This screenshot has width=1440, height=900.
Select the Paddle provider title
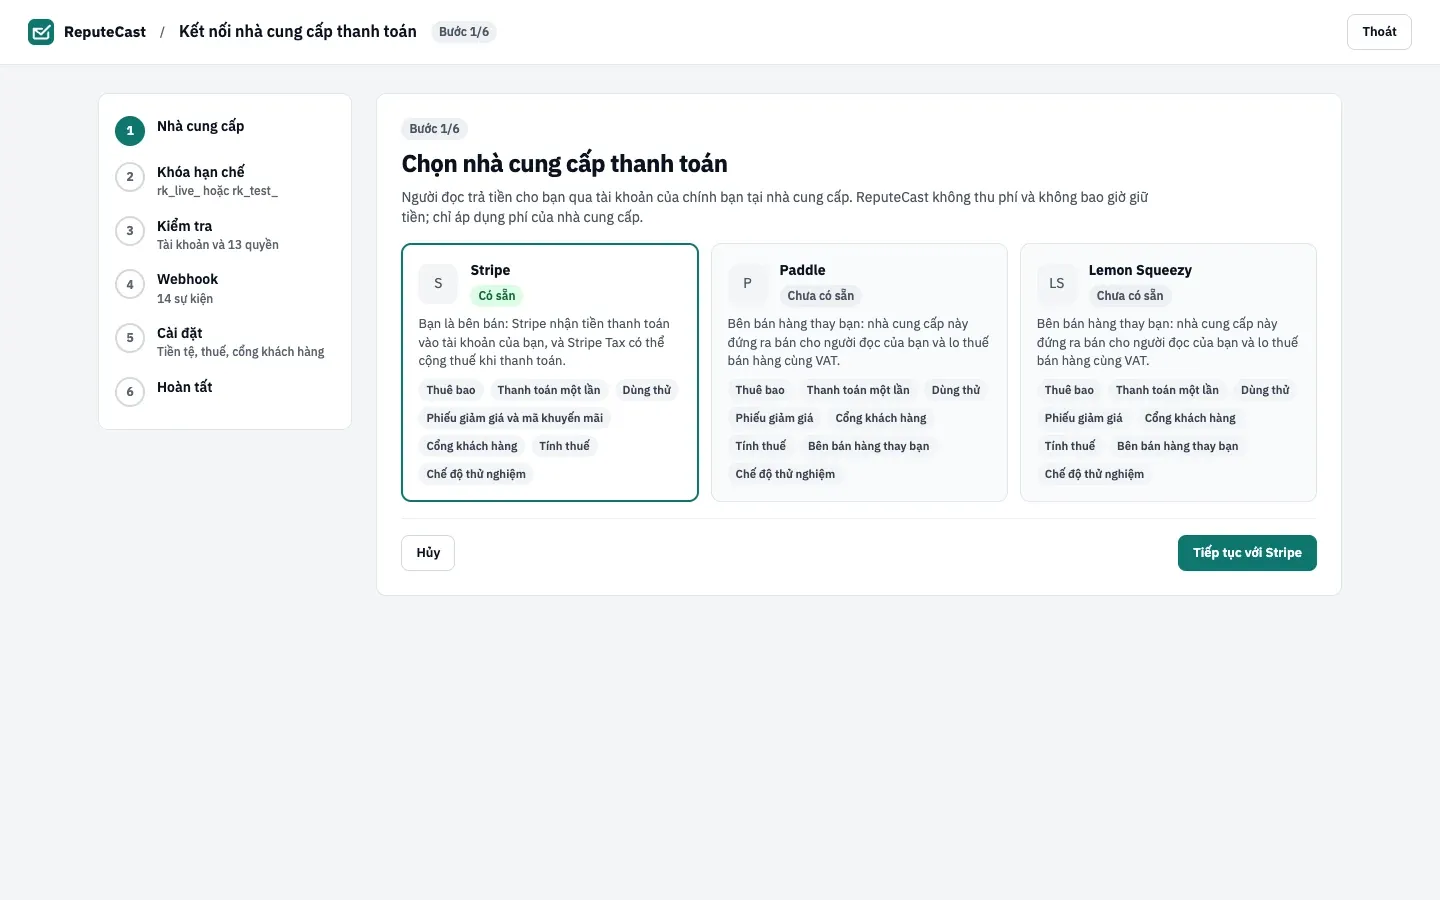point(802,270)
